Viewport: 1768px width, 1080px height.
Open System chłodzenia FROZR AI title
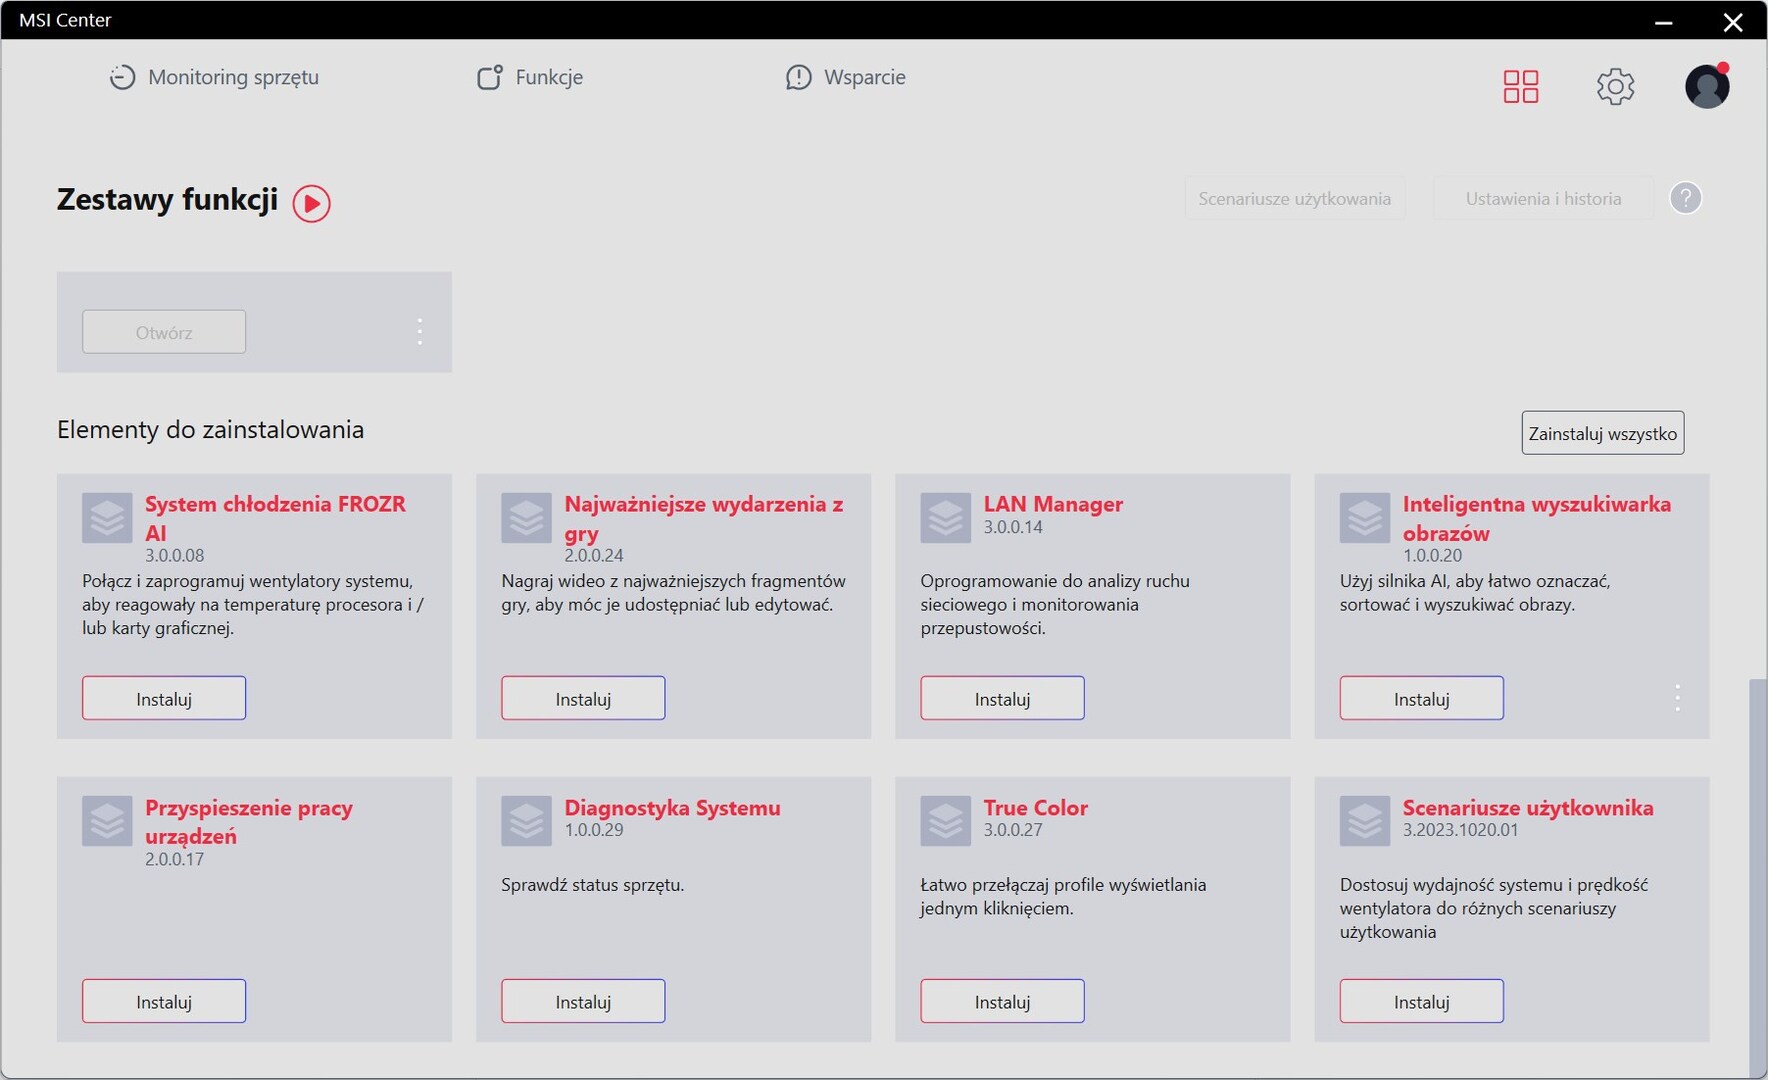coord(275,518)
